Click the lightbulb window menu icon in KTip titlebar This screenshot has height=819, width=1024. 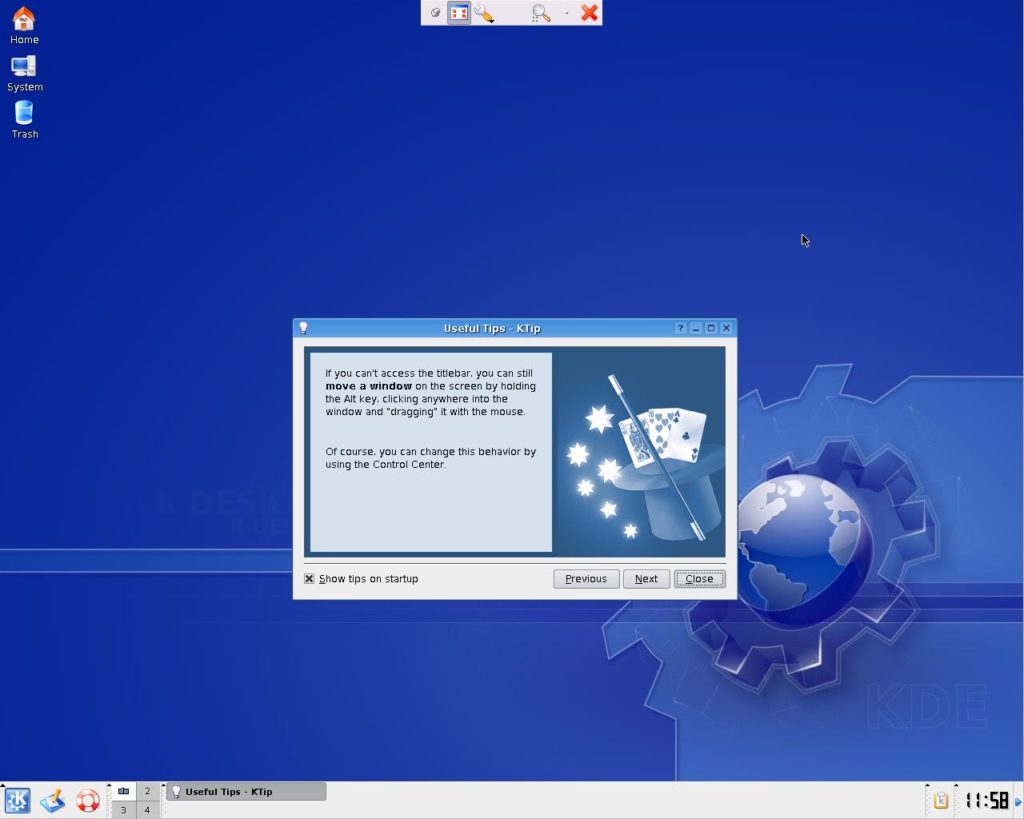[x=304, y=328]
